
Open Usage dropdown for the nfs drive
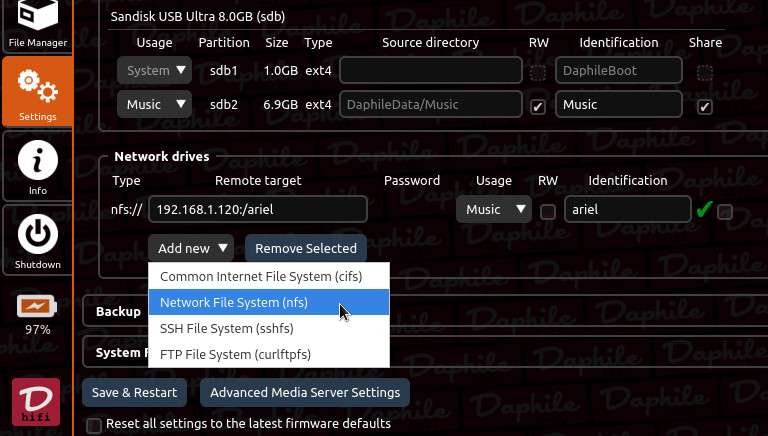coord(493,209)
